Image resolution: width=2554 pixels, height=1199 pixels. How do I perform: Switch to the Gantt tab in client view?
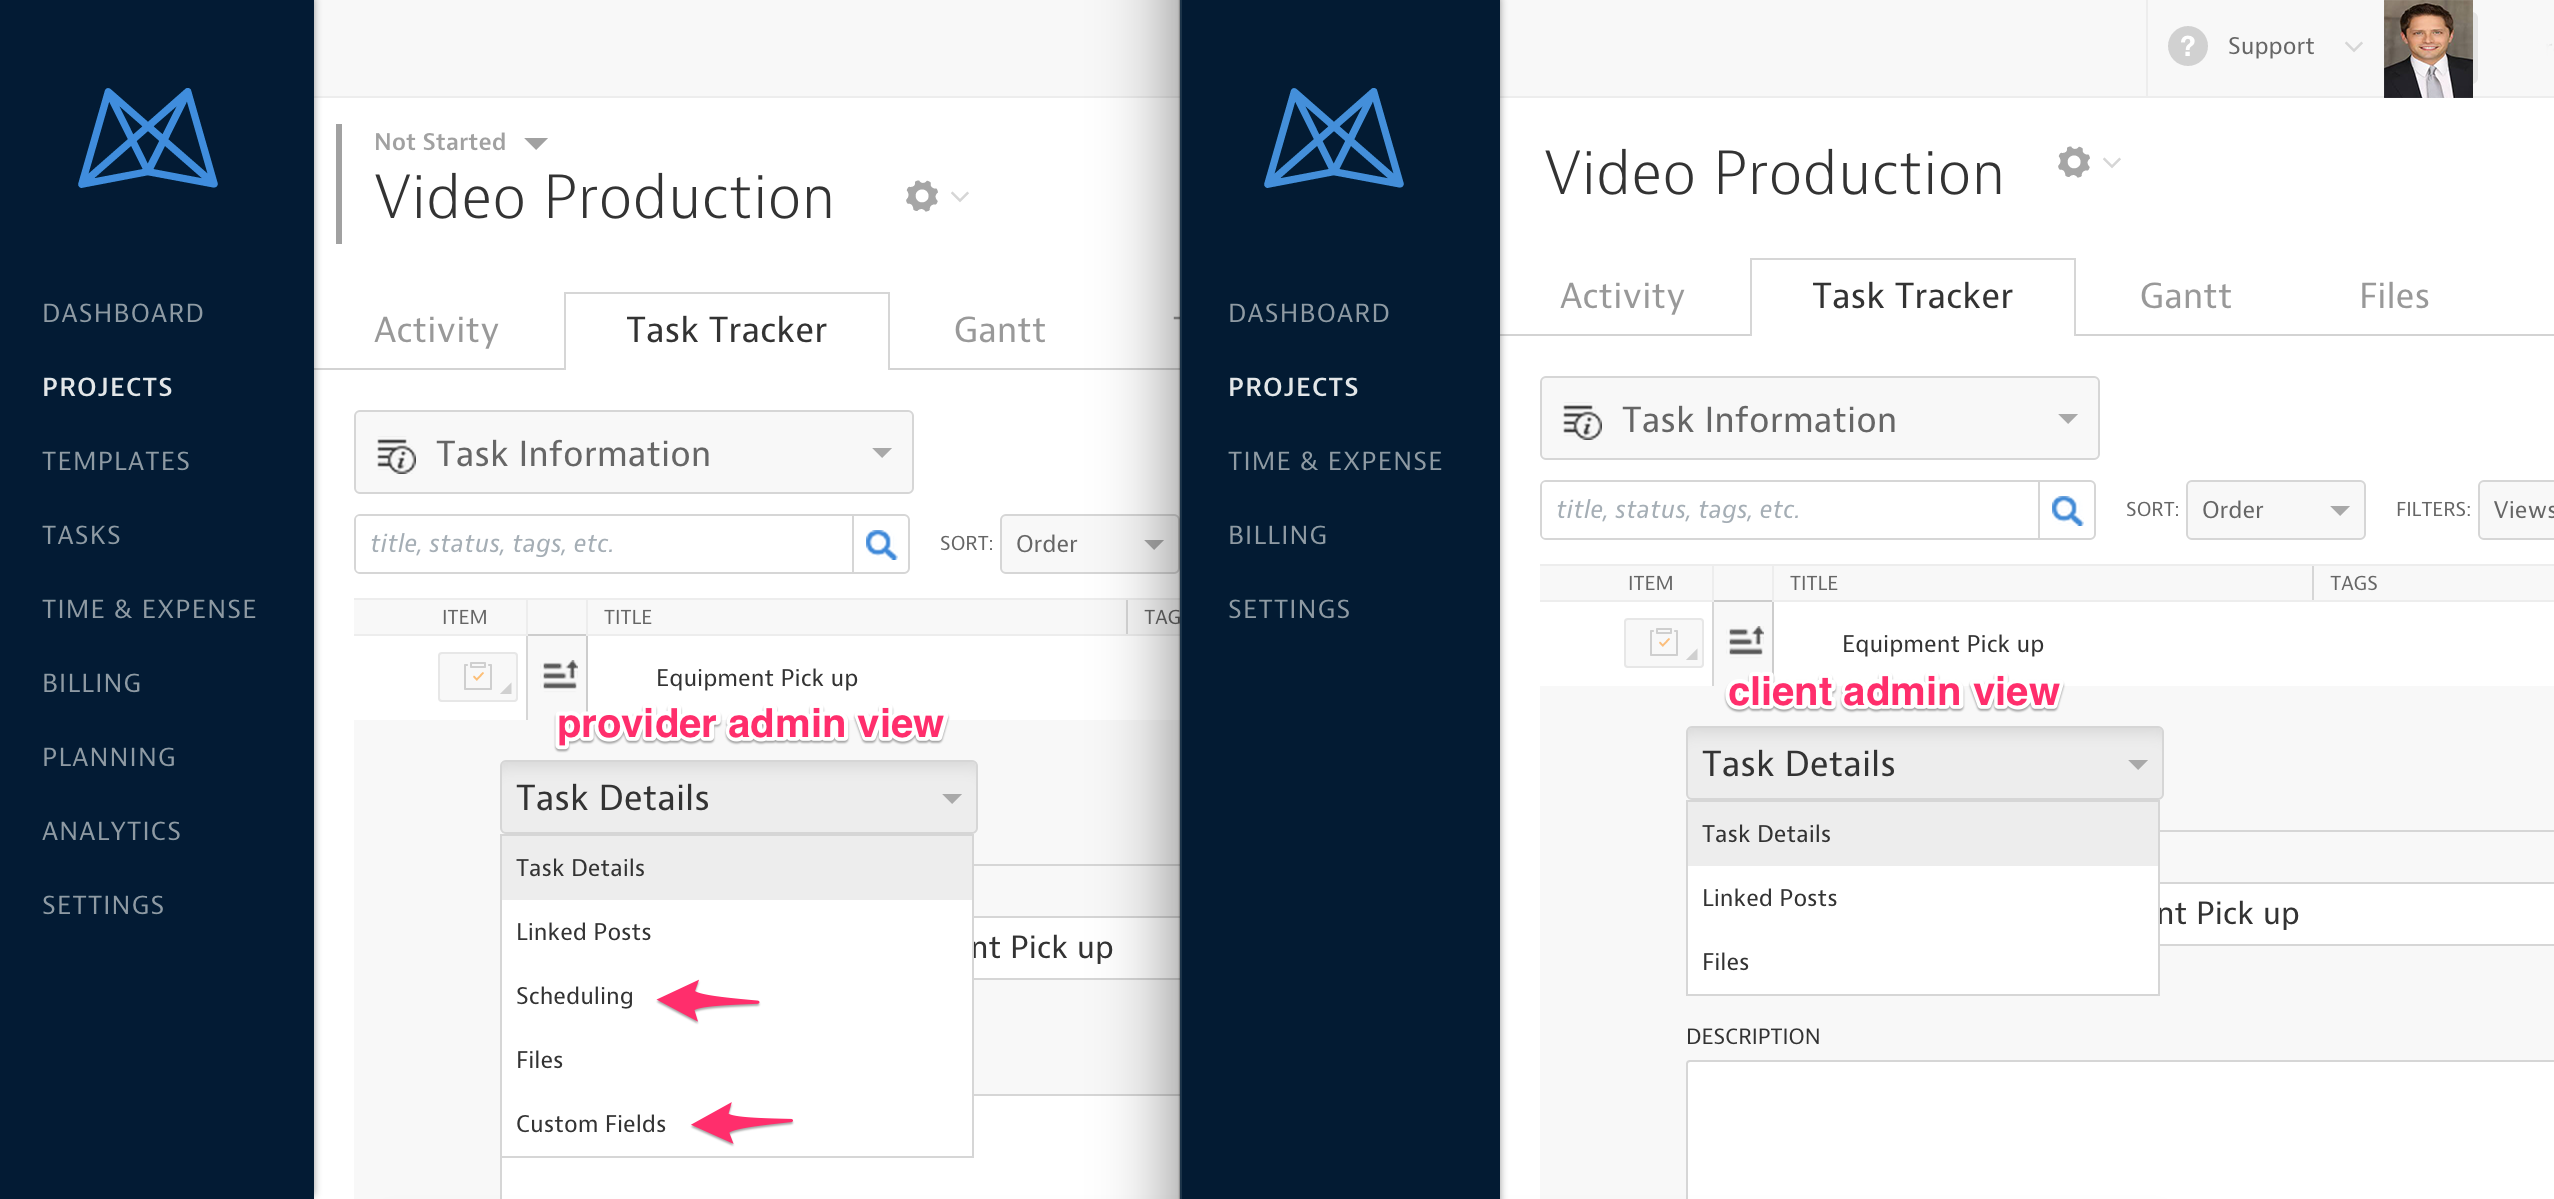click(x=2185, y=296)
